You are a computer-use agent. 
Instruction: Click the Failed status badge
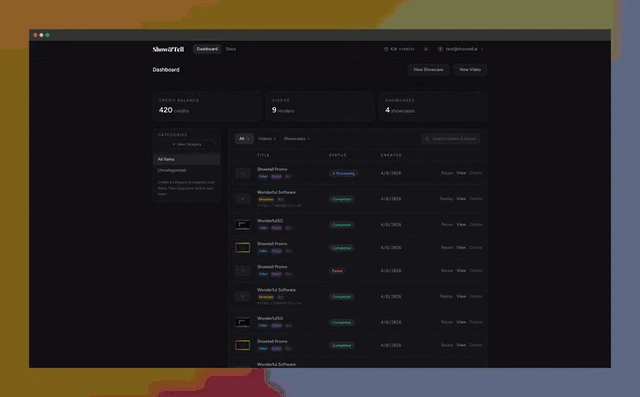(337, 271)
